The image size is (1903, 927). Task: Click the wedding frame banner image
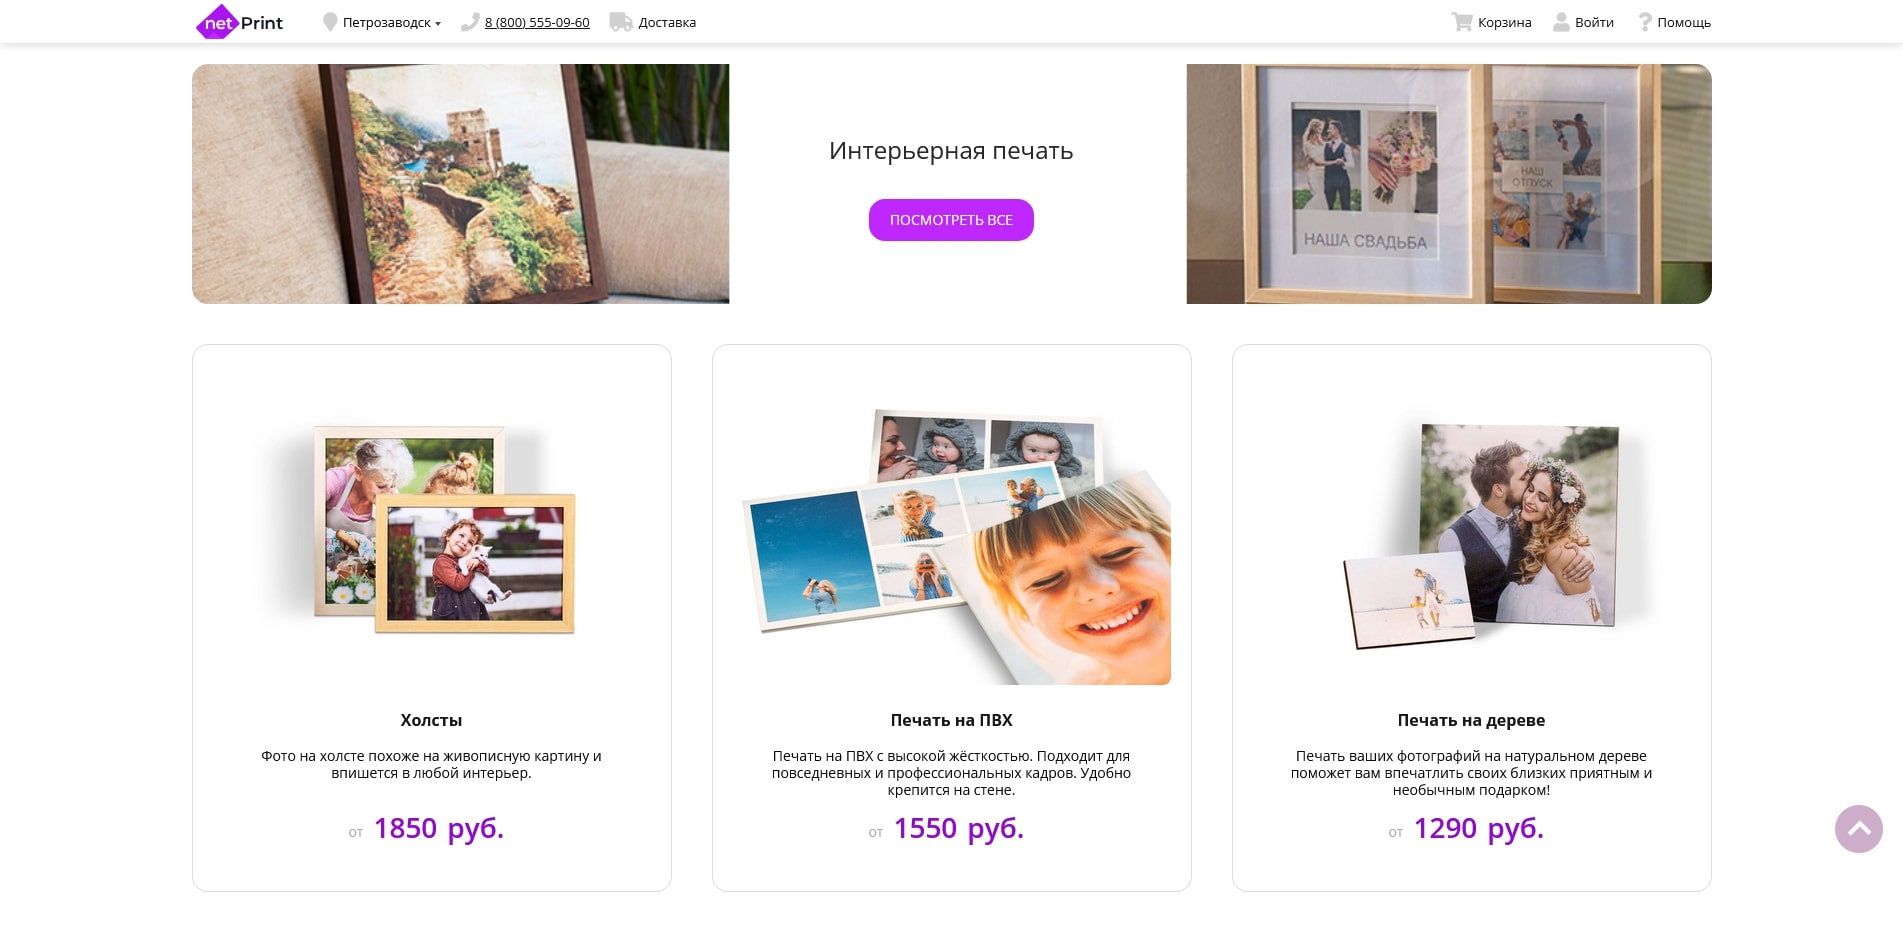(1449, 184)
